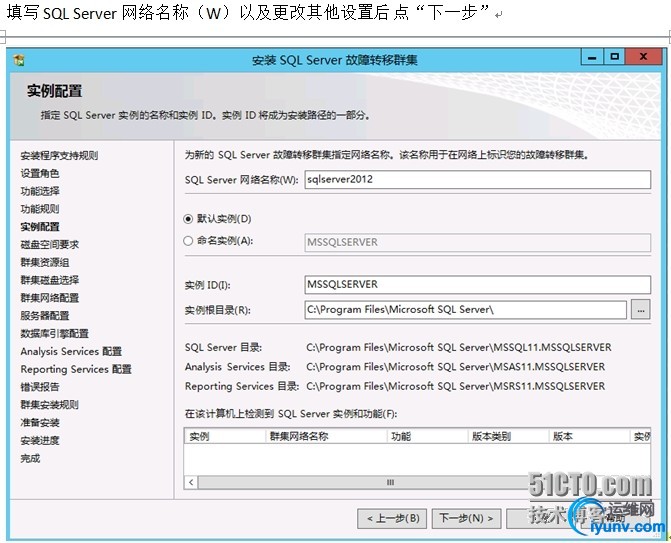
Task: Click the 实例 column header
Action: pyautogui.click(x=225, y=436)
